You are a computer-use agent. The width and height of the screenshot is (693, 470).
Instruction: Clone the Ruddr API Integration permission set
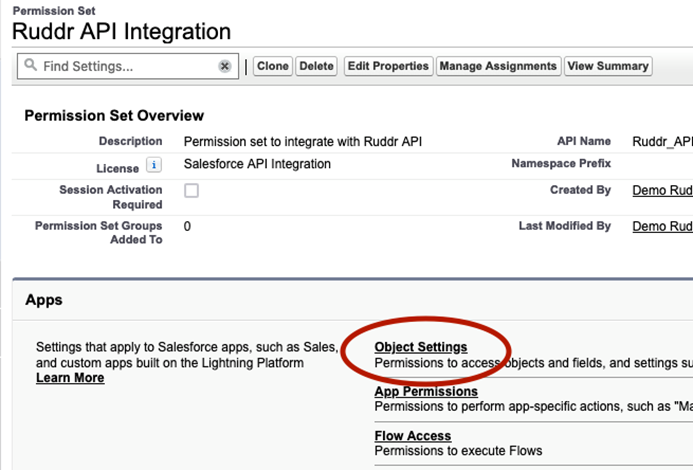pyautogui.click(x=273, y=66)
